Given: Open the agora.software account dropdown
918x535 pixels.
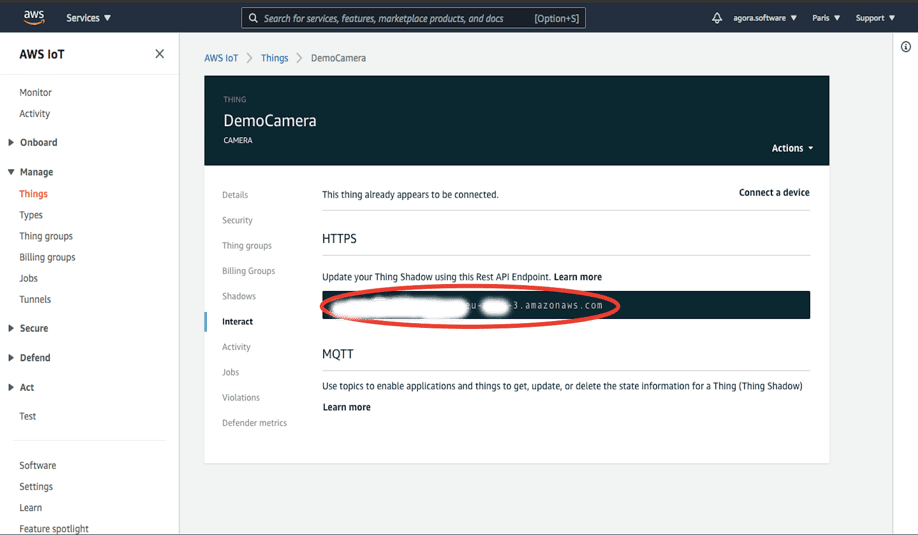Looking at the screenshot, I should tap(765, 18).
